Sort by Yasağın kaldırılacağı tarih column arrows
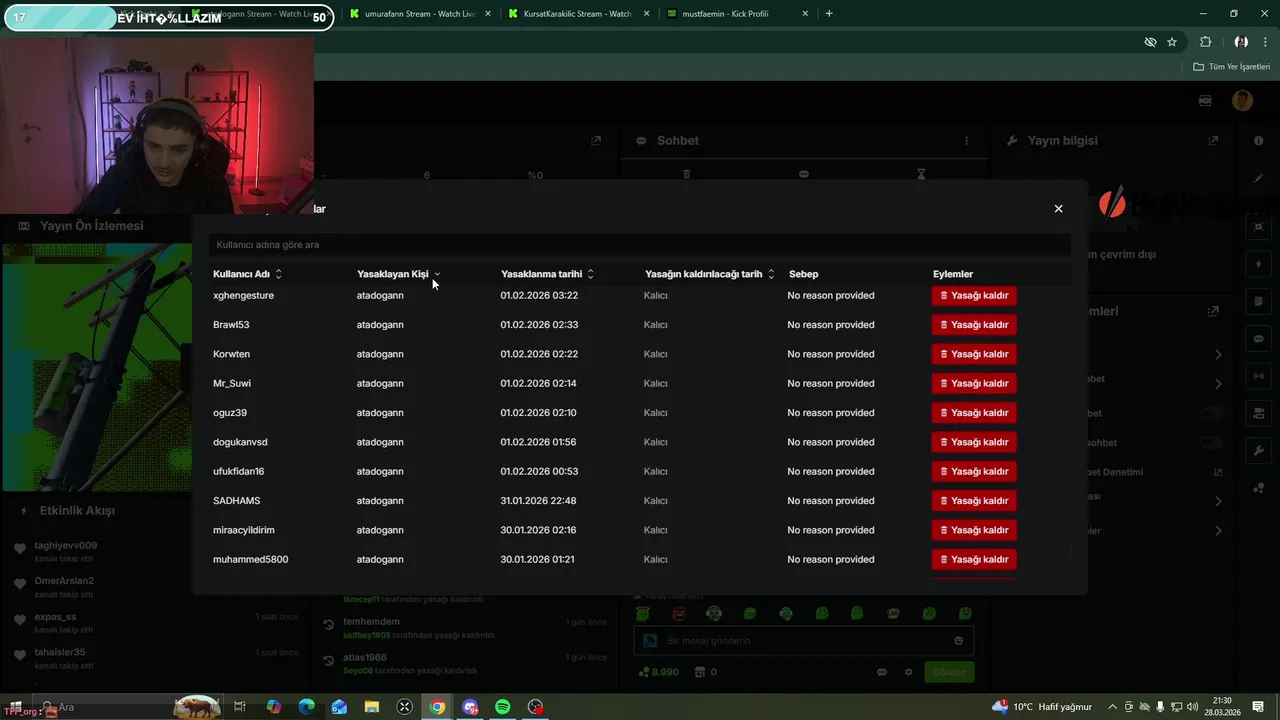The height and width of the screenshot is (720, 1280). coord(771,274)
